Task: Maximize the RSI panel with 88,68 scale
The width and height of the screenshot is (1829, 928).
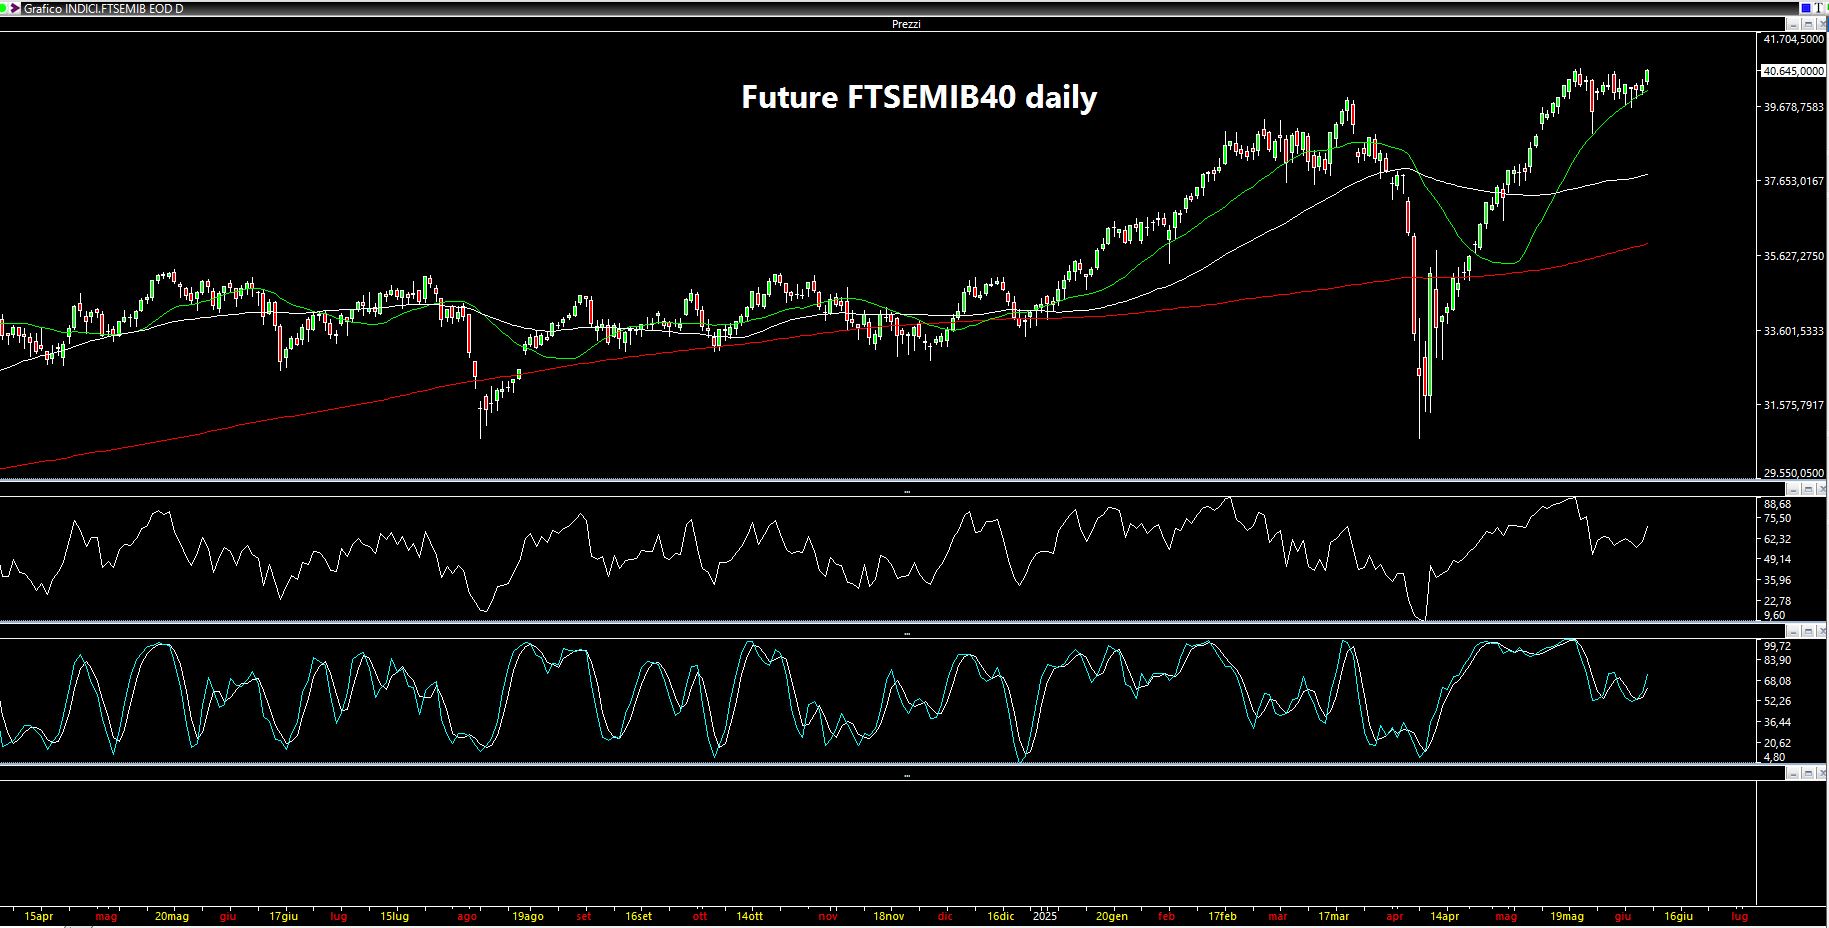Action: click(x=1808, y=489)
